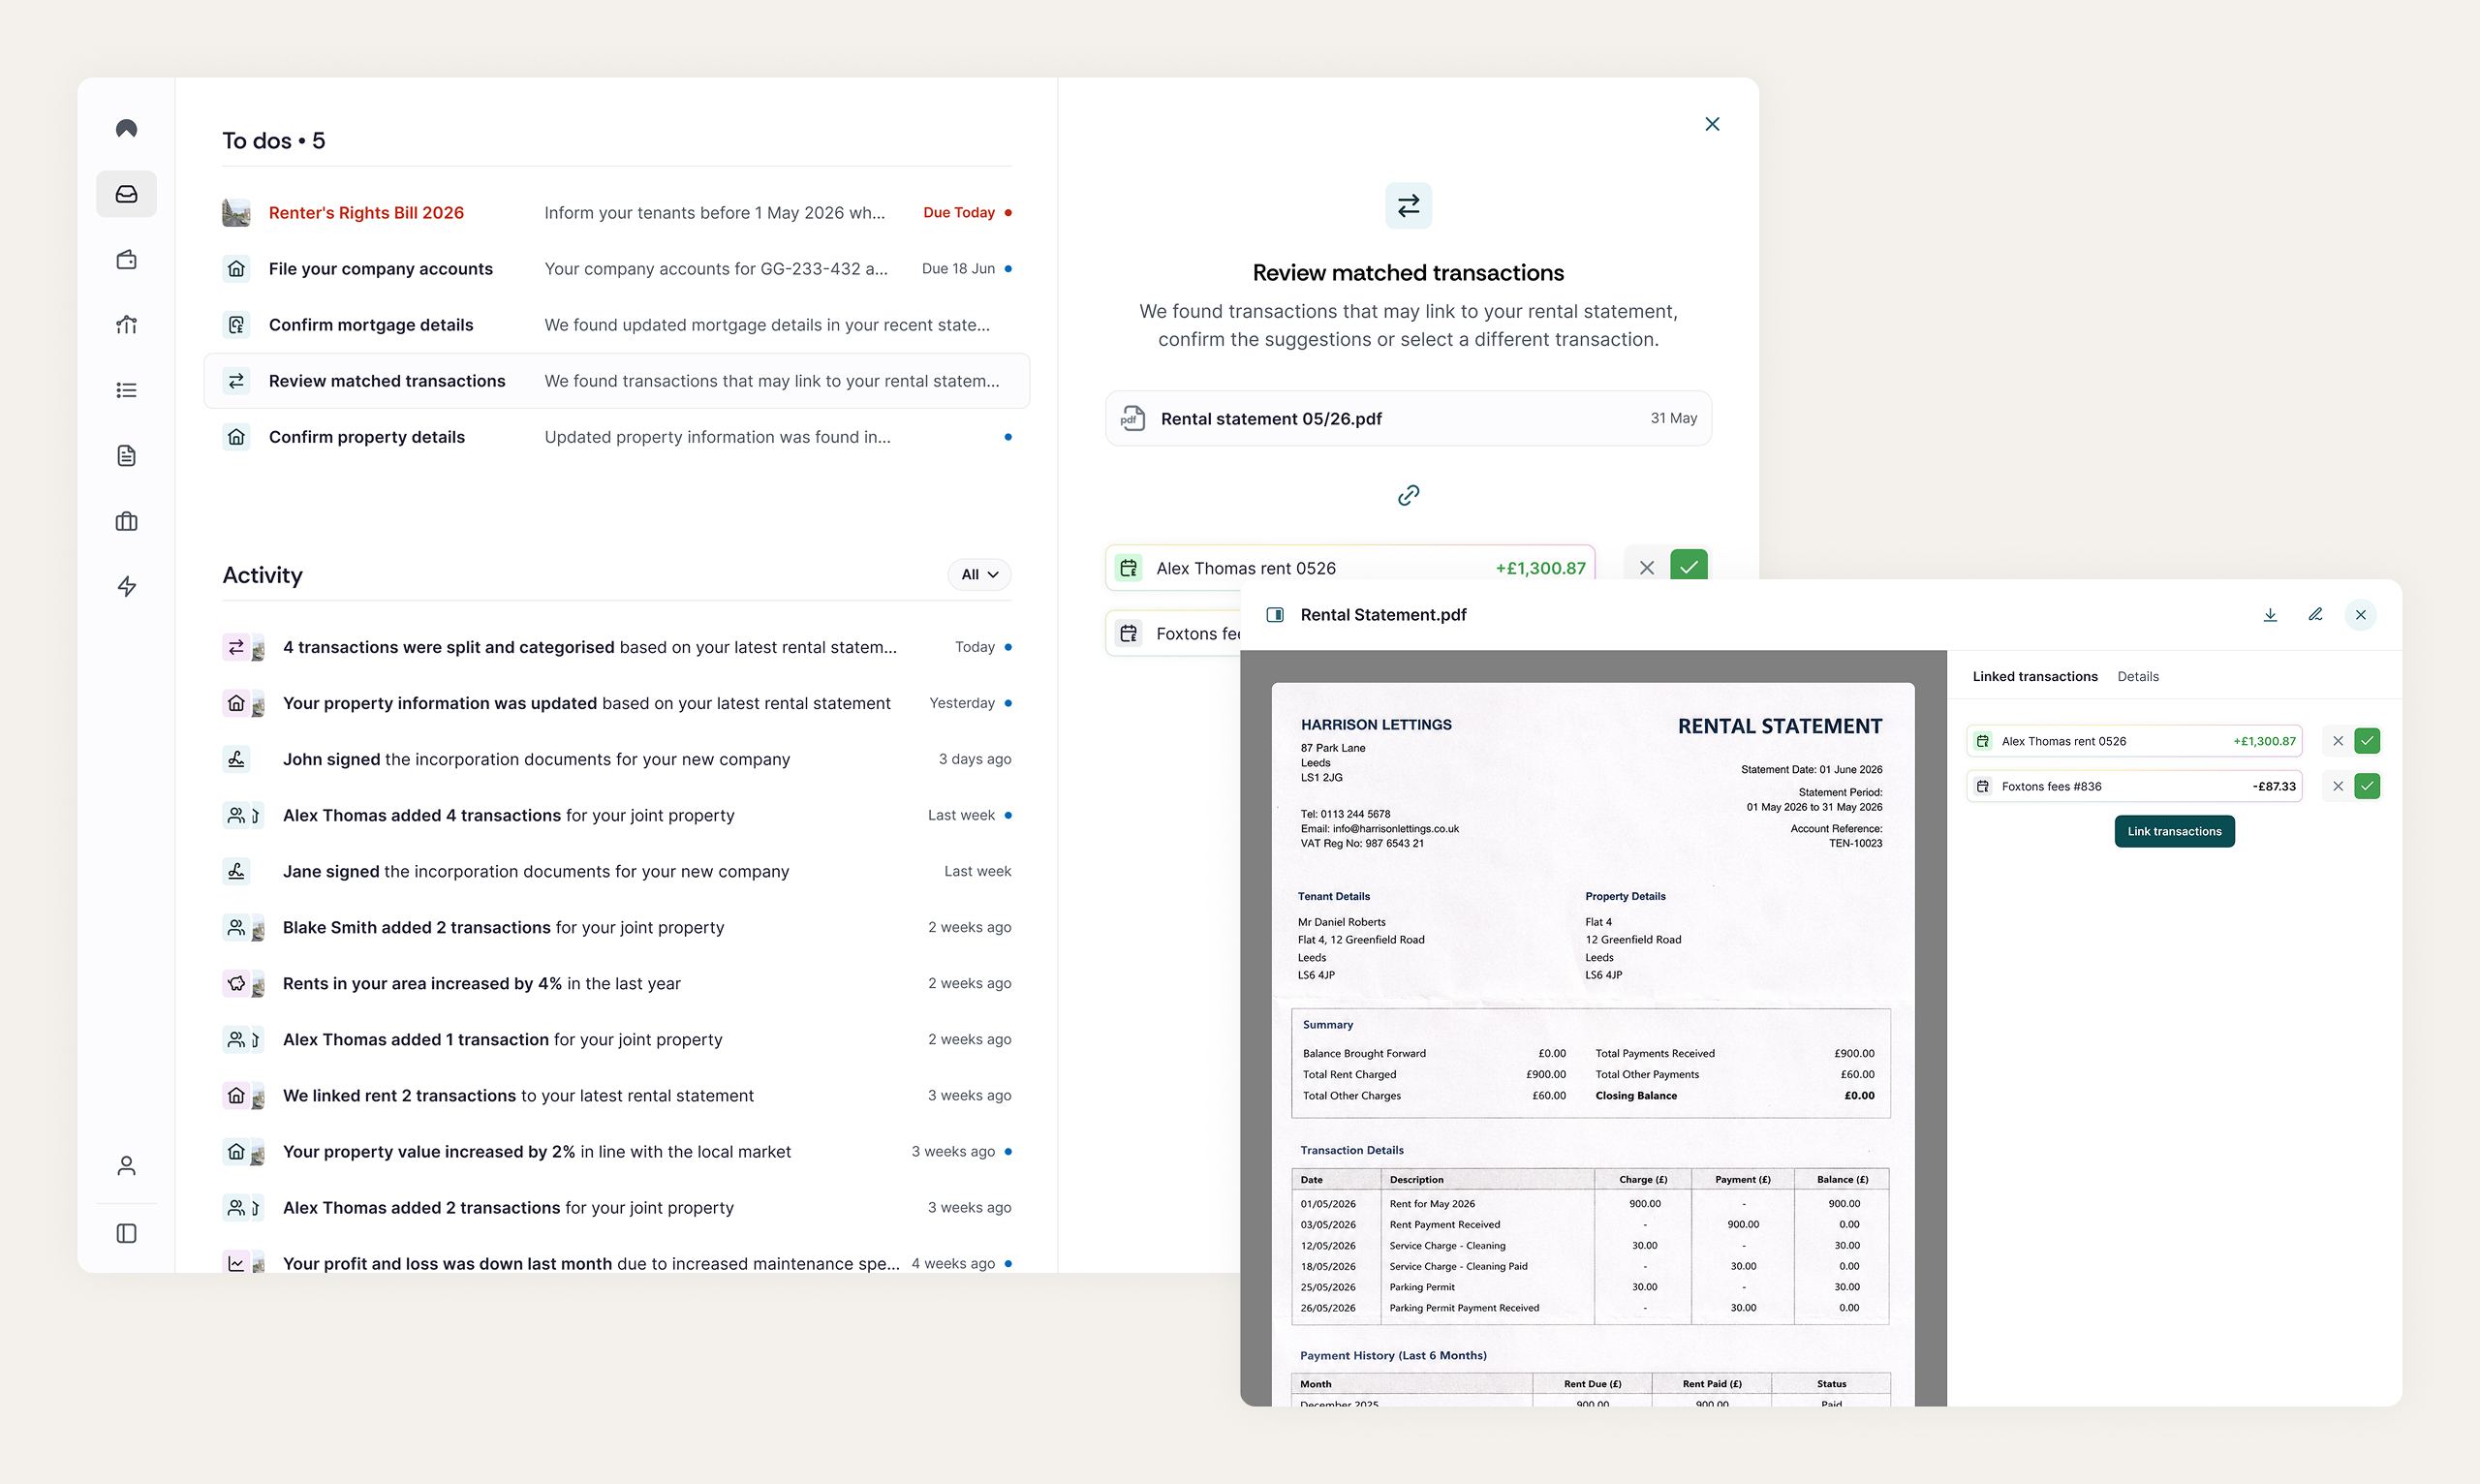2480x1484 pixels.
Task: Open Alex Thomas added 4 transactions activity
Action: point(617,815)
